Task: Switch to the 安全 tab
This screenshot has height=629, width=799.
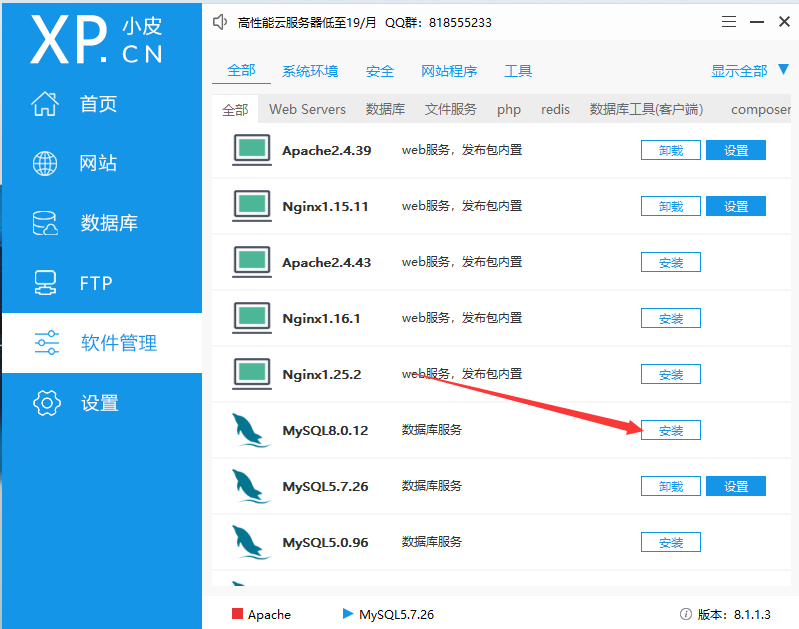Action: pos(380,71)
